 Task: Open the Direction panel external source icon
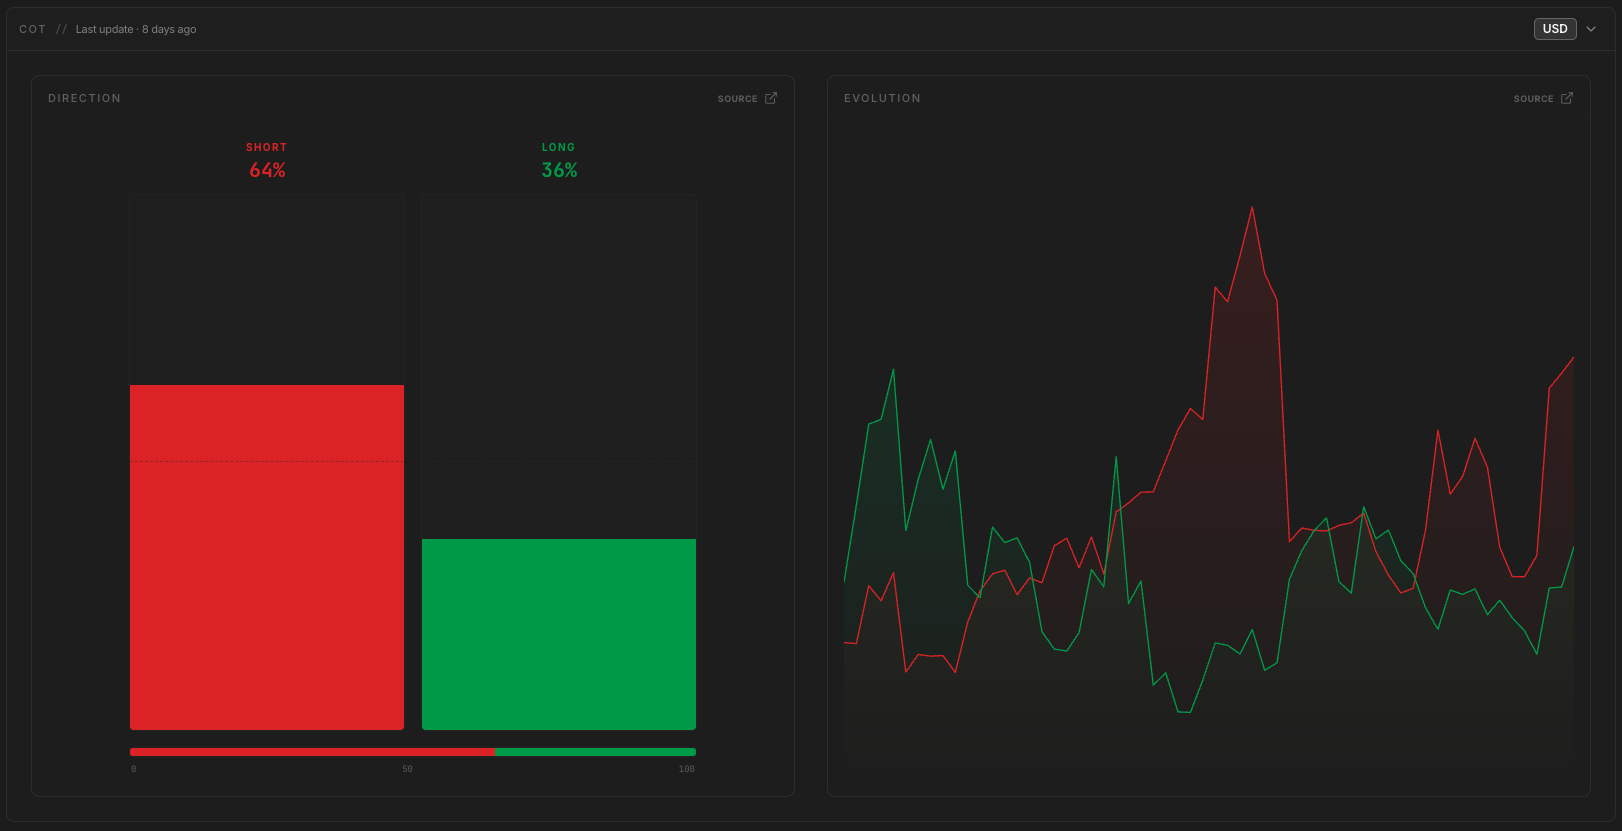click(x=771, y=98)
